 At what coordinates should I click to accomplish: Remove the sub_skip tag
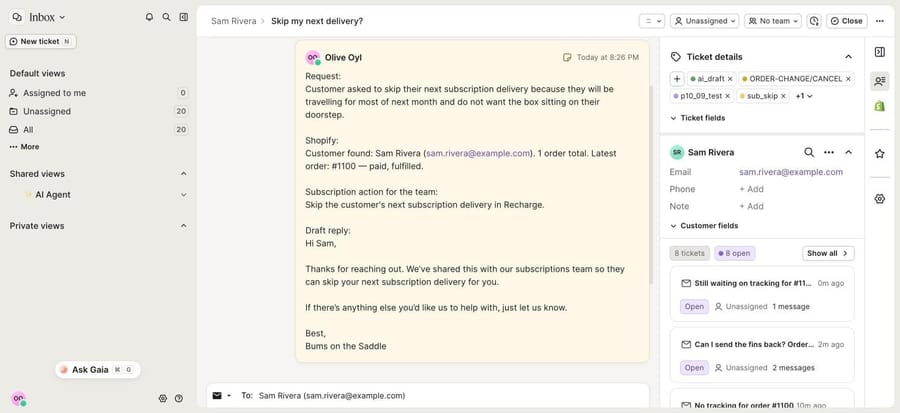coord(783,96)
